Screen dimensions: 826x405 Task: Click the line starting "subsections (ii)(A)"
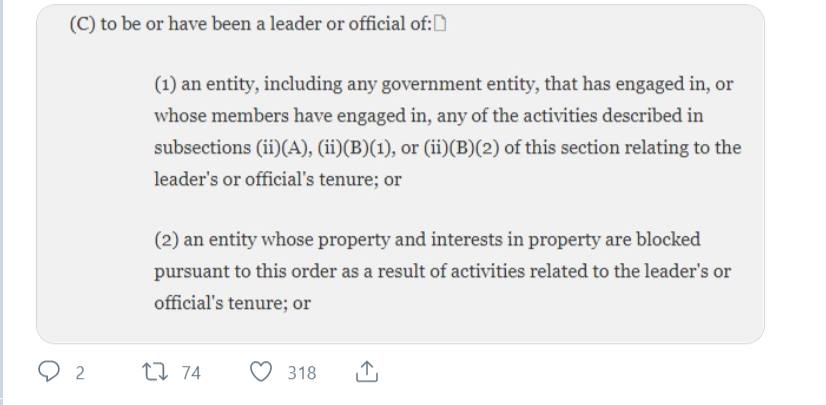tap(447, 148)
